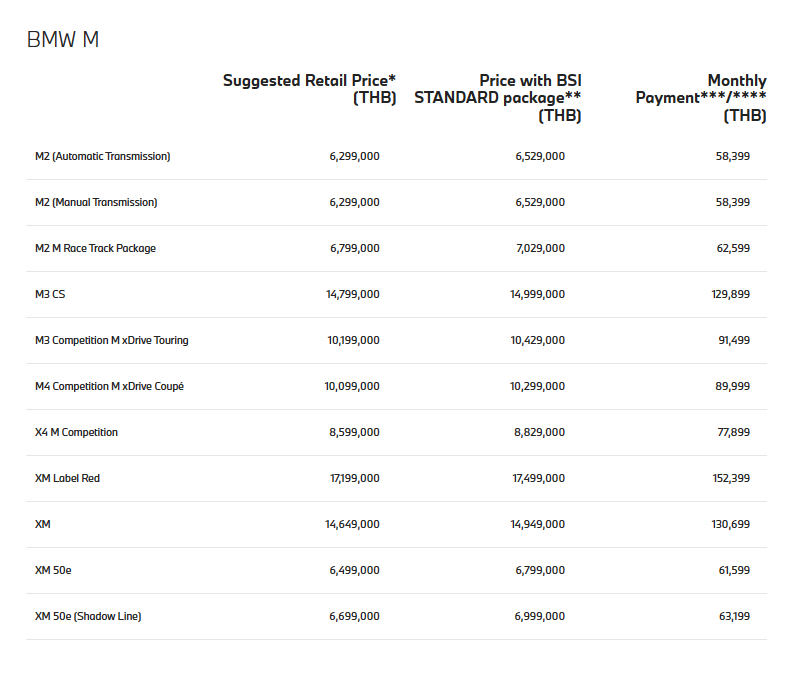
Task: Click the 14,949,000 BSI package price
Action: (538, 524)
